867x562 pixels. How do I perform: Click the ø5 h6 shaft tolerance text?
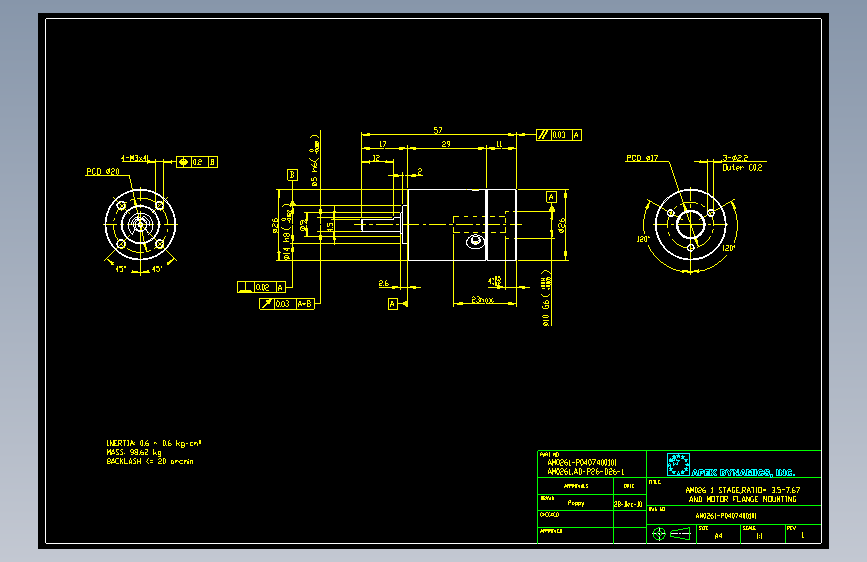point(315,160)
